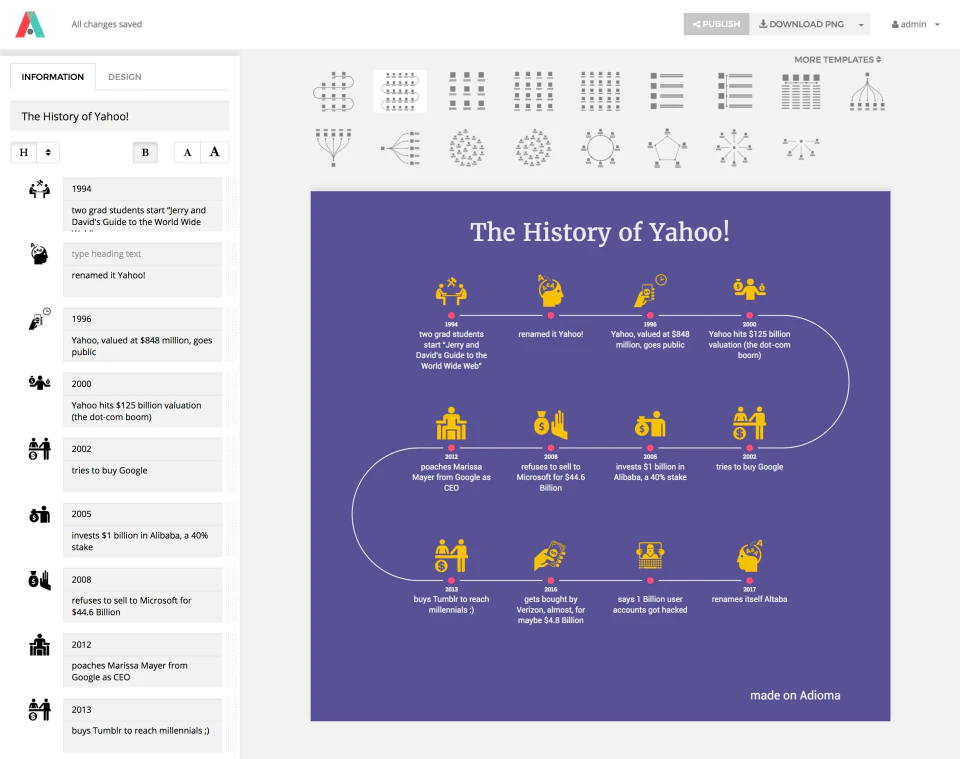This screenshot has width=960, height=759.
Task: Select the first list layout template
Action: click(x=667, y=91)
